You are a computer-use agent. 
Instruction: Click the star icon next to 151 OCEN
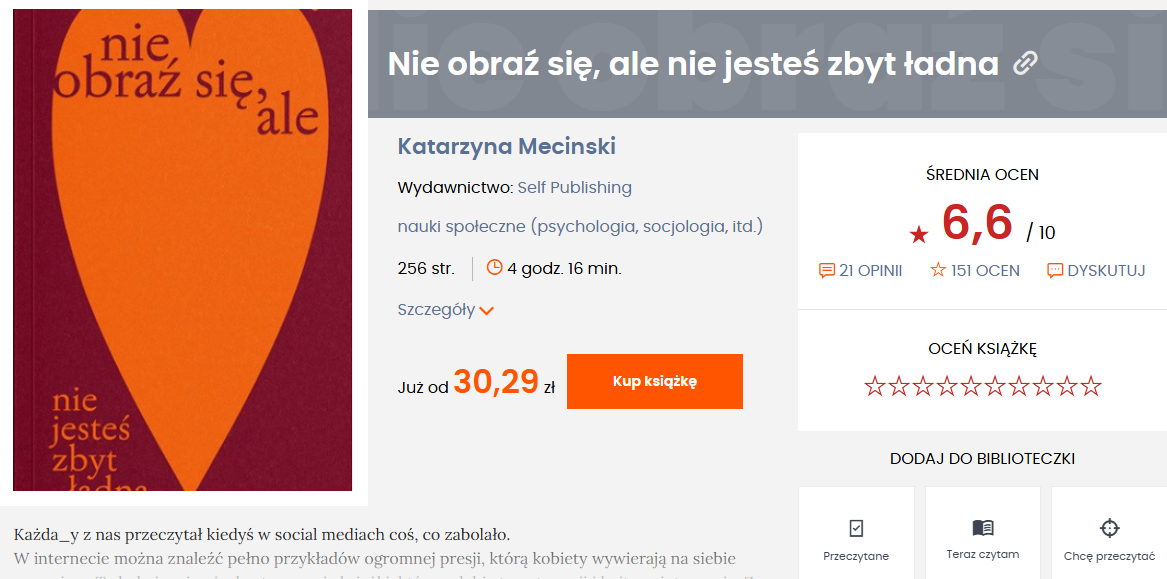938,270
